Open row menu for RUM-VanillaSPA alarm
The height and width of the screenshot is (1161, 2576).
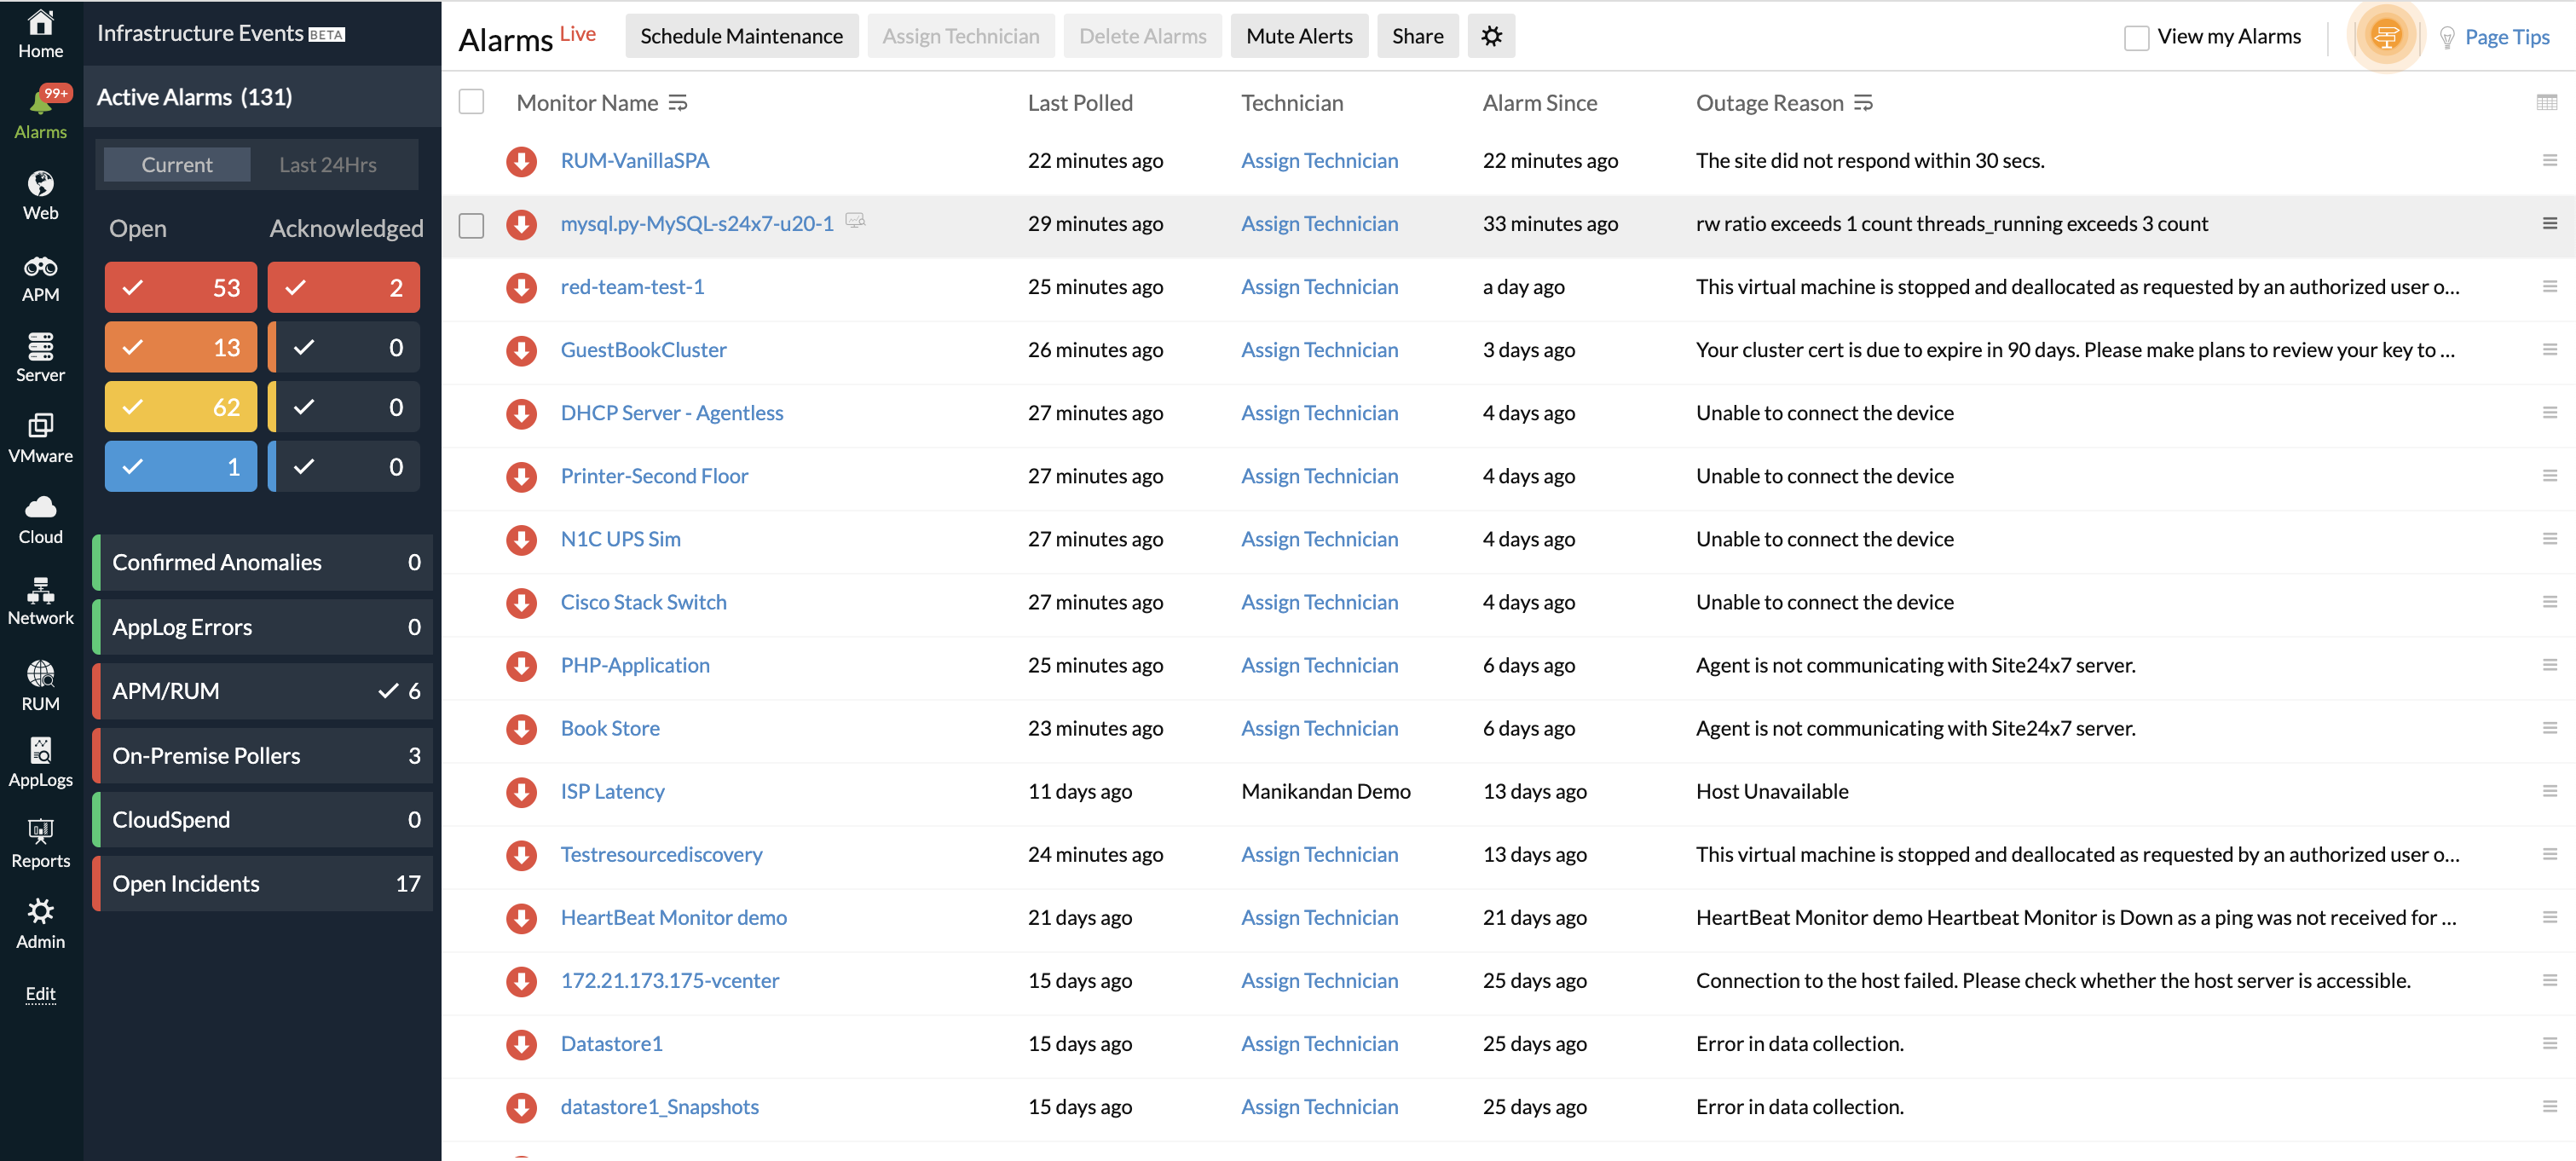pyautogui.click(x=2549, y=160)
